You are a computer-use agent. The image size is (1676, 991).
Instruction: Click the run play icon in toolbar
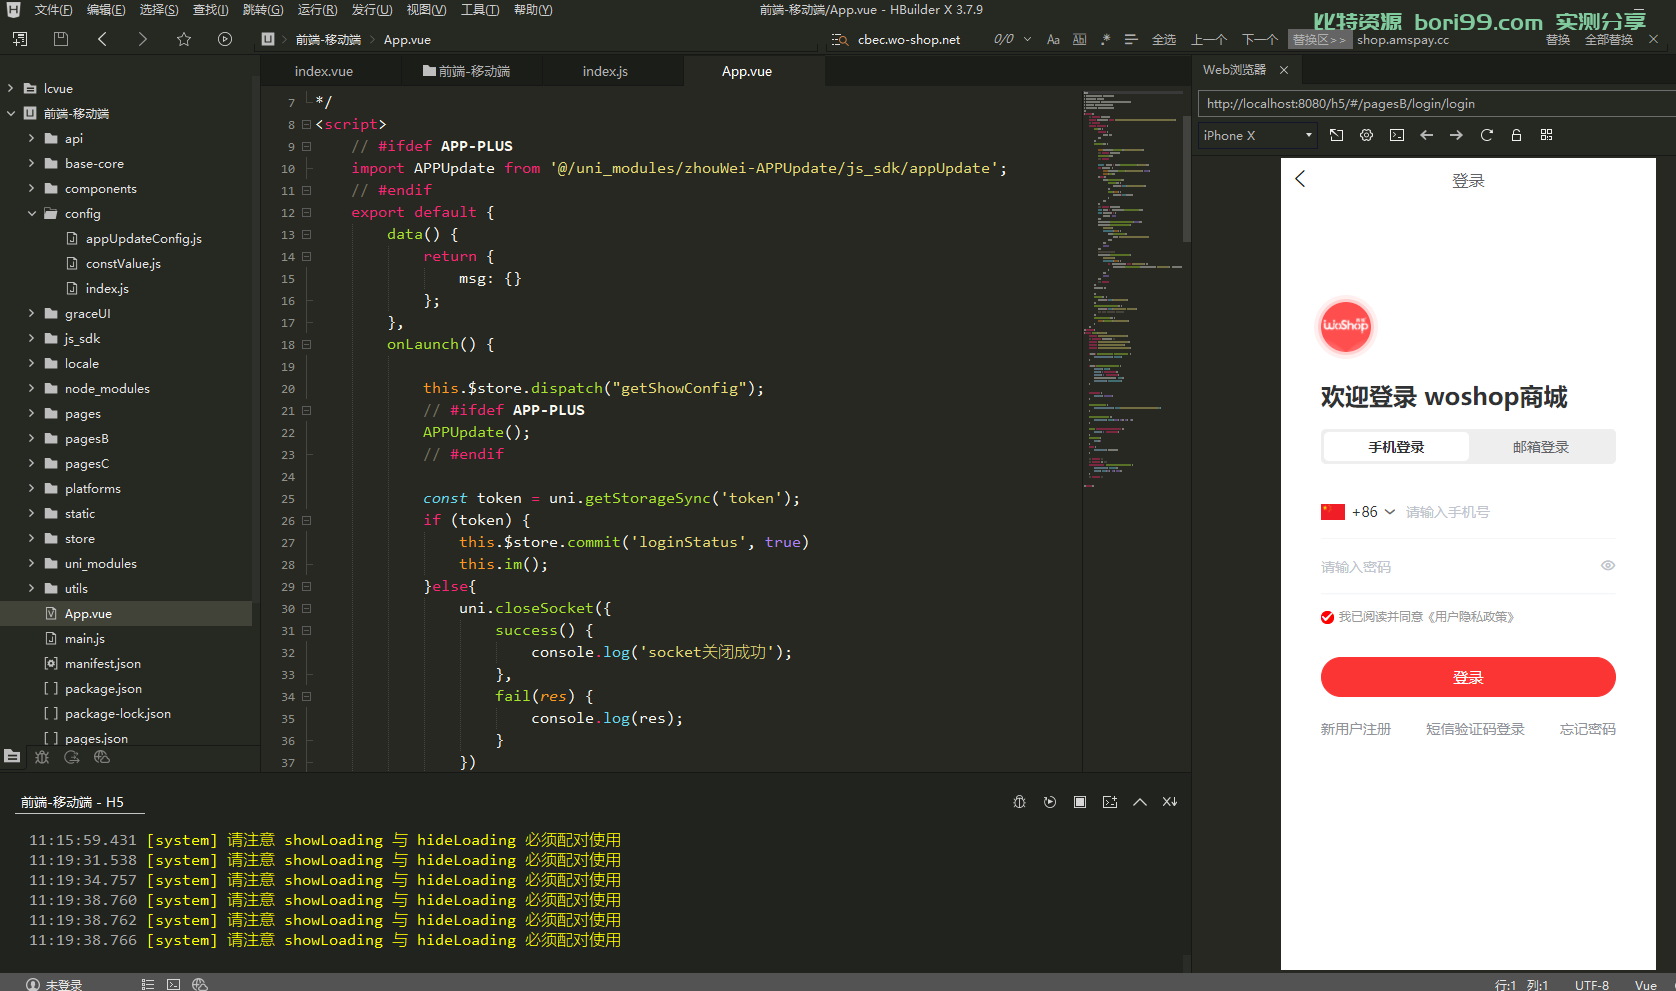(x=225, y=39)
